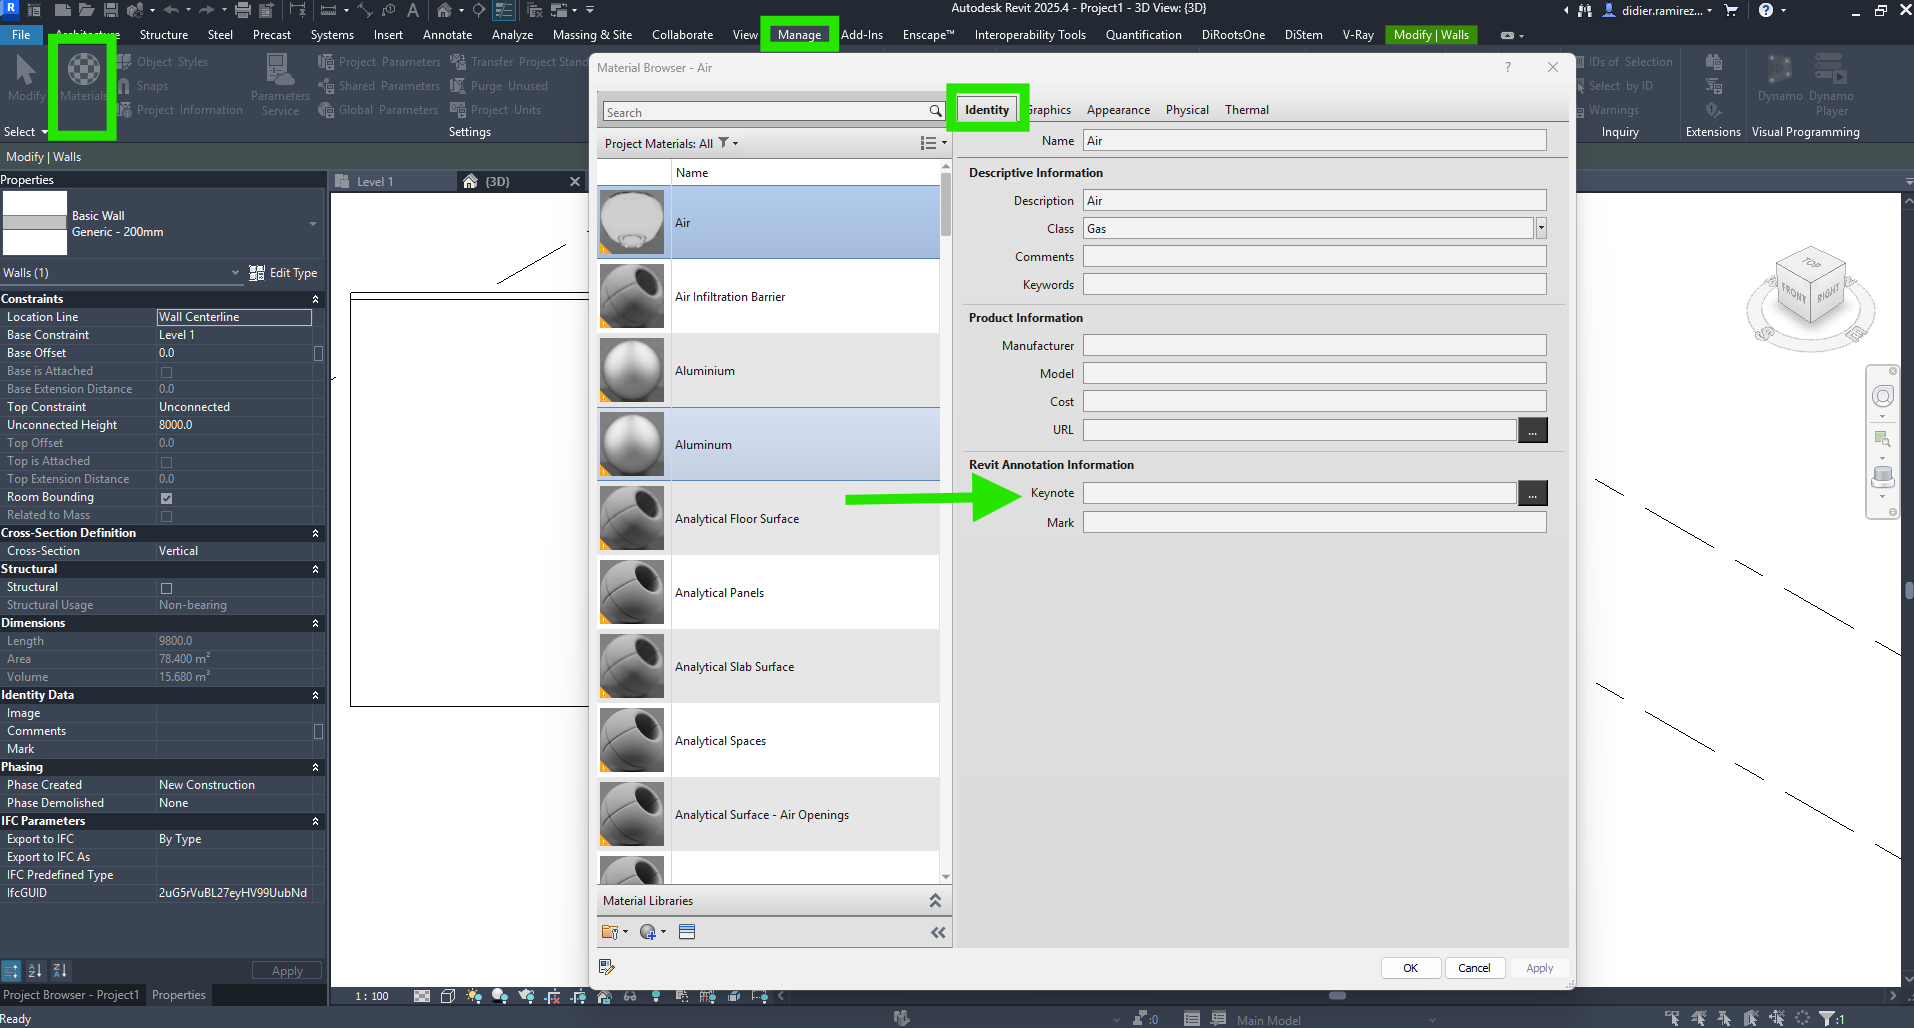The height and width of the screenshot is (1028, 1914).
Task: Toggle Sun Path icon in view control bar
Action: (473, 996)
